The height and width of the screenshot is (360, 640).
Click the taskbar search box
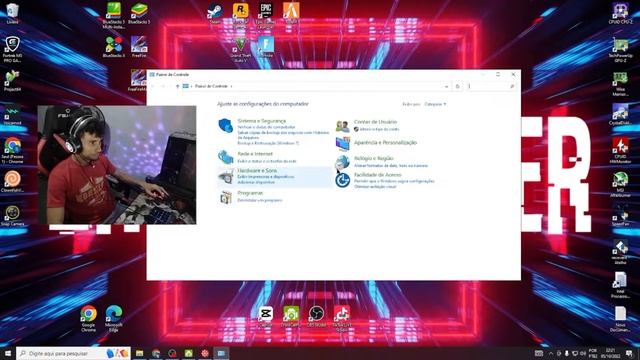click(73, 353)
